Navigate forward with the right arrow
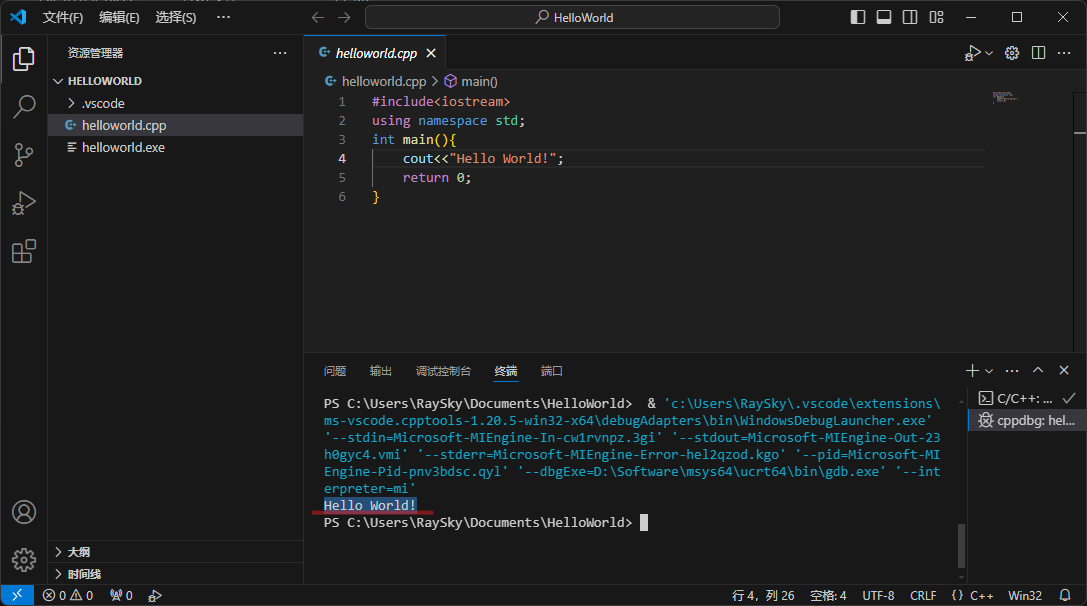Image resolution: width=1087 pixels, height=606 pixels. (x=344, y=17)
